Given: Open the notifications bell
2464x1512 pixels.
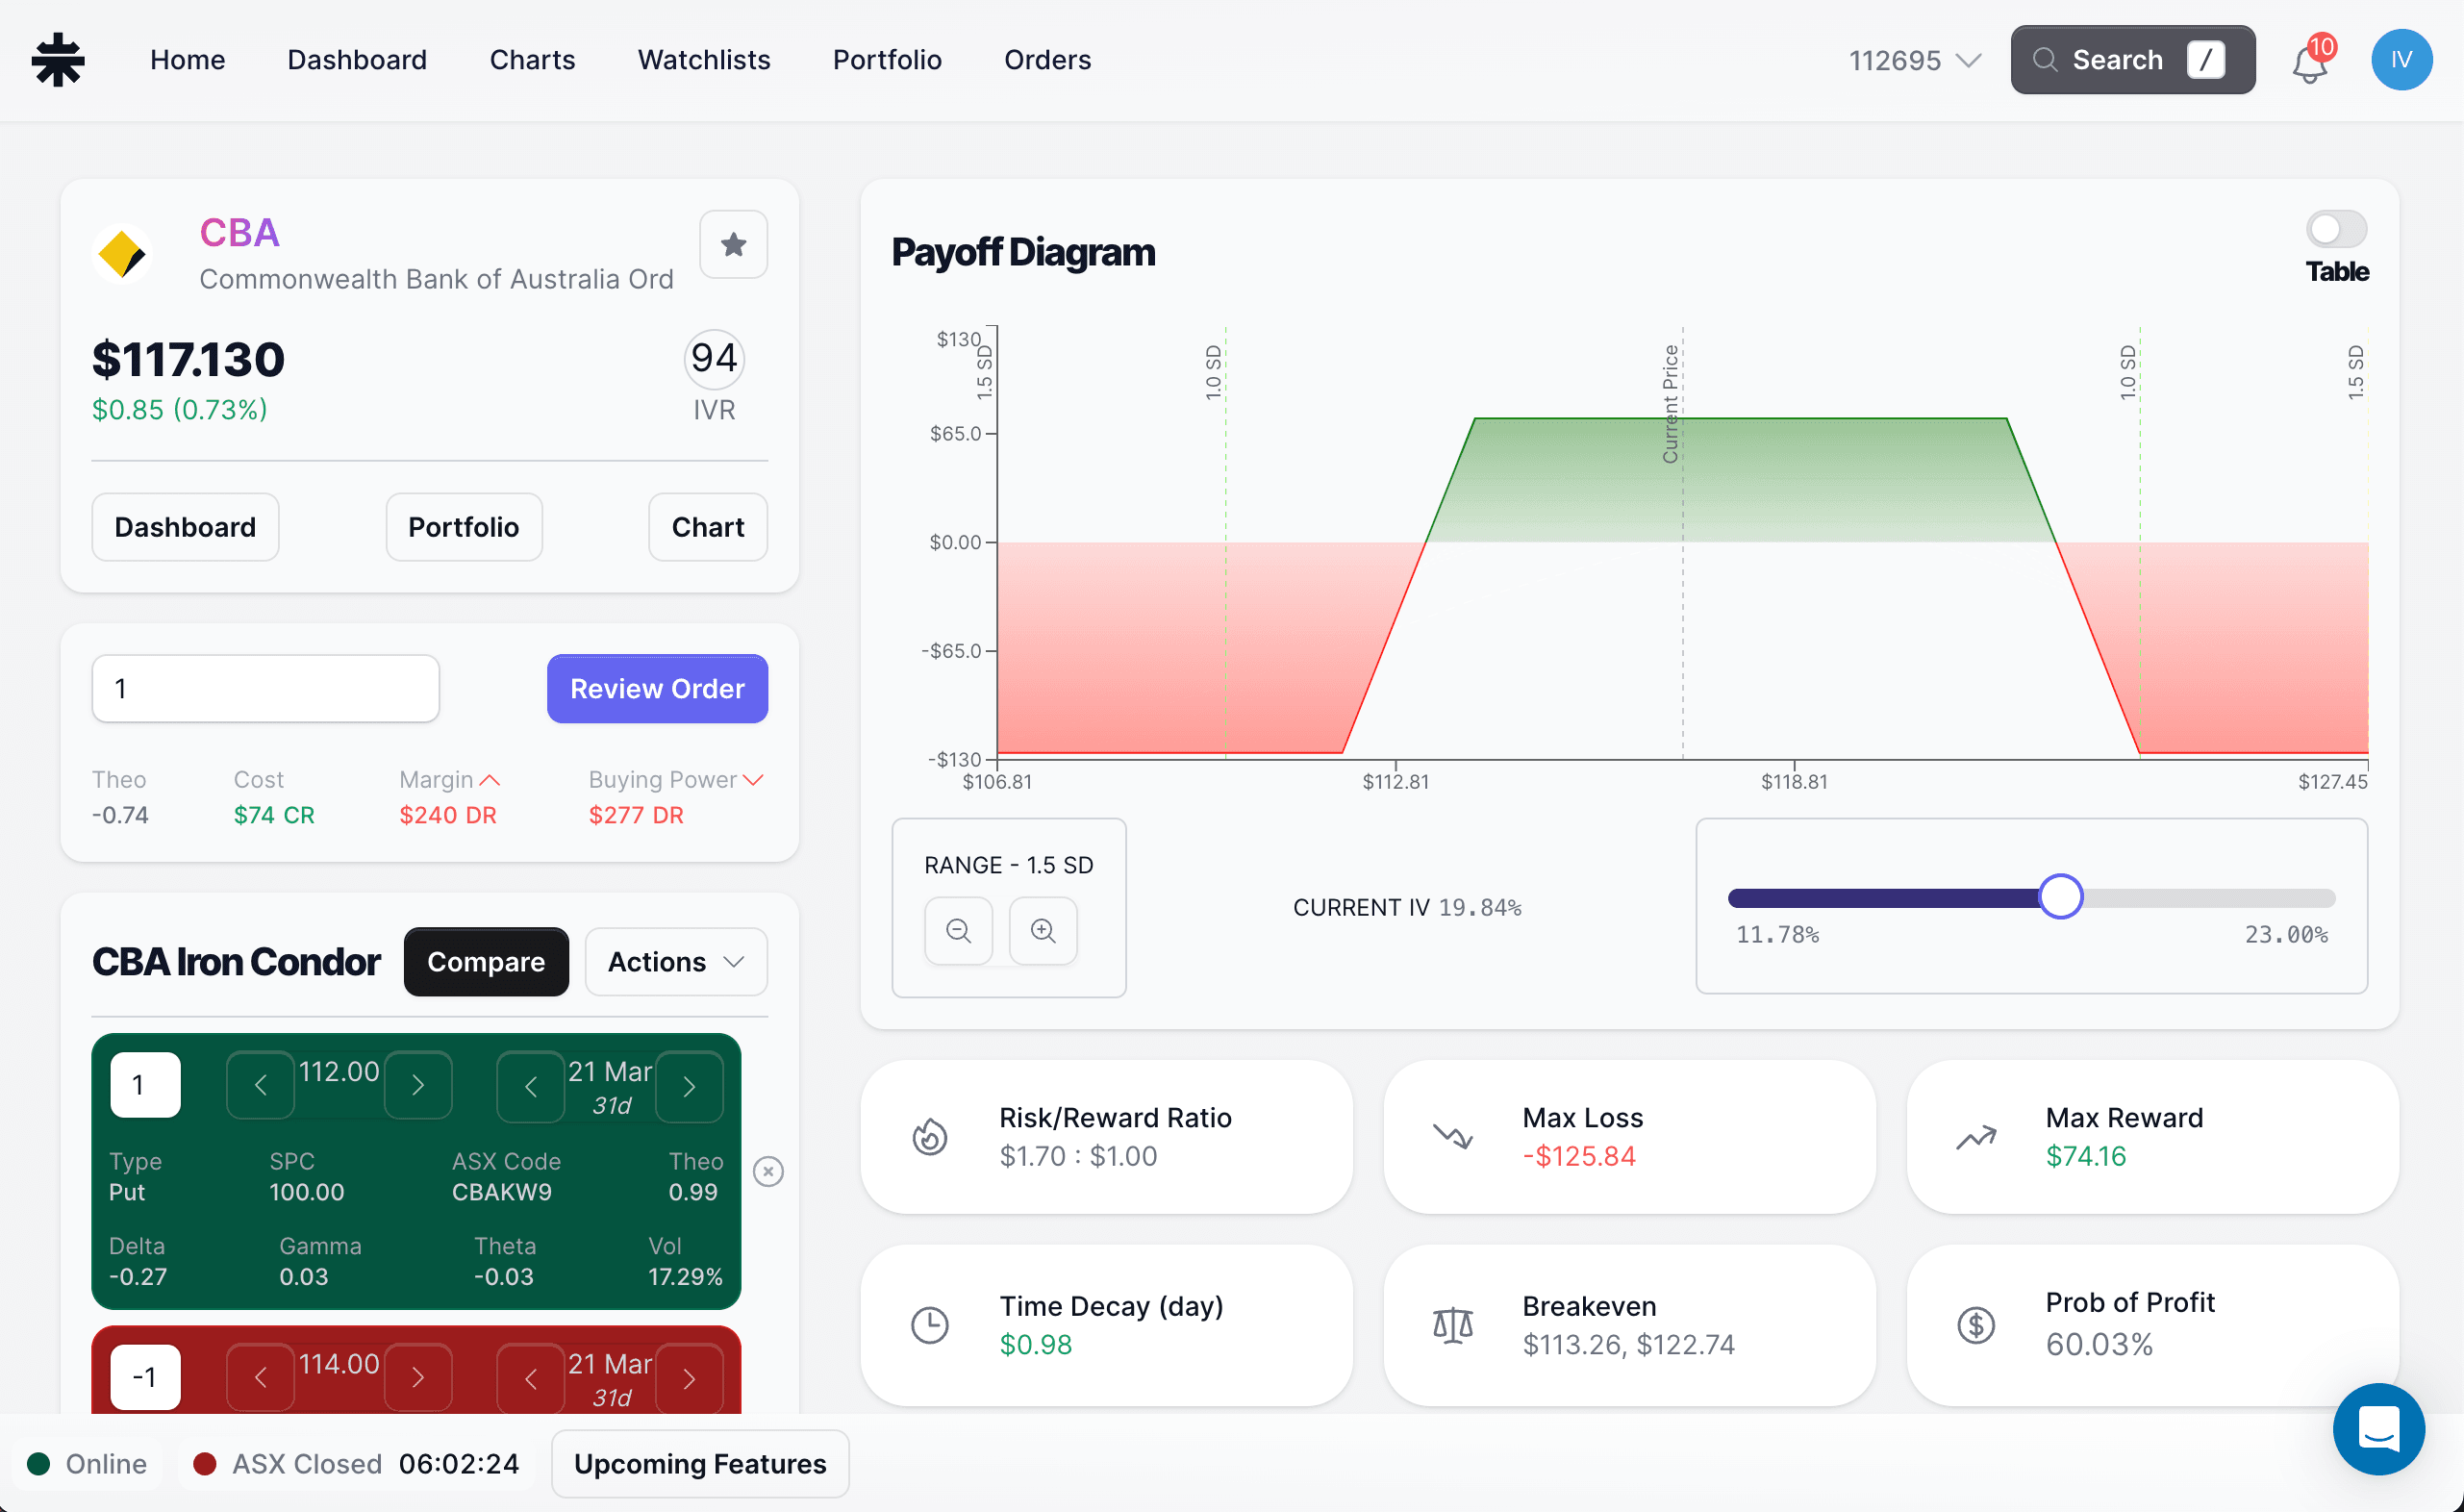Looking at the screenshot, I should [x=2307, y=60].
